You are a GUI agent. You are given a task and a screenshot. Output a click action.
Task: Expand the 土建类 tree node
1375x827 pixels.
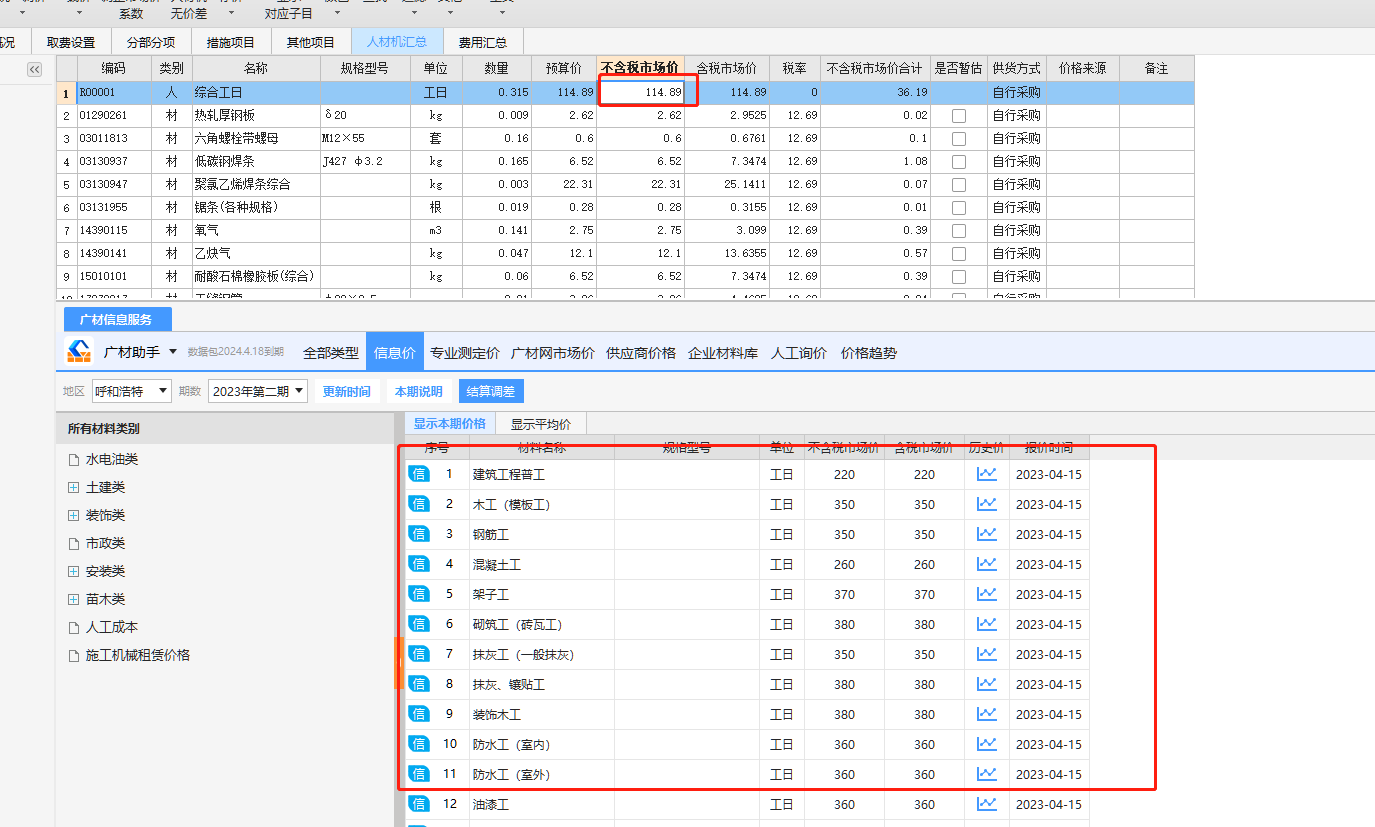tap(73, 488)
